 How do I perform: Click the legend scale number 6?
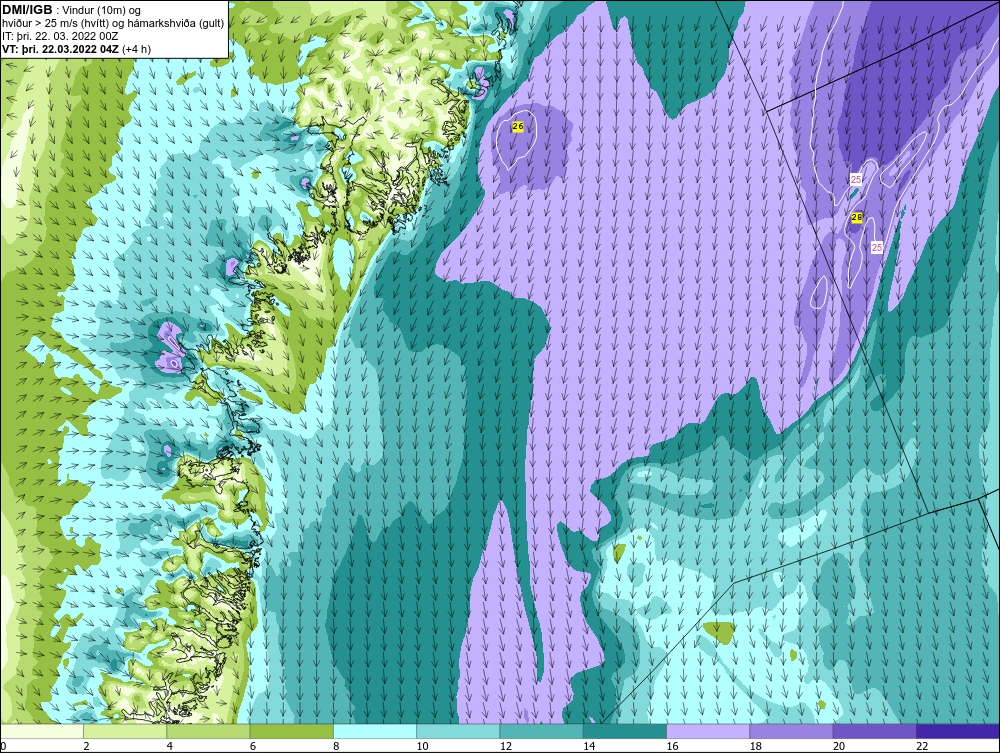[x=253, y=747]
